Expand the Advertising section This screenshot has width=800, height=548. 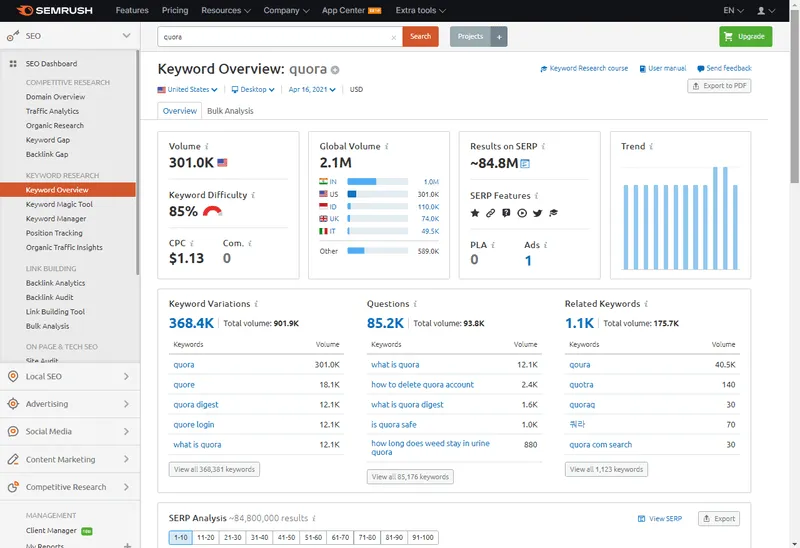[x=126, y=404]
